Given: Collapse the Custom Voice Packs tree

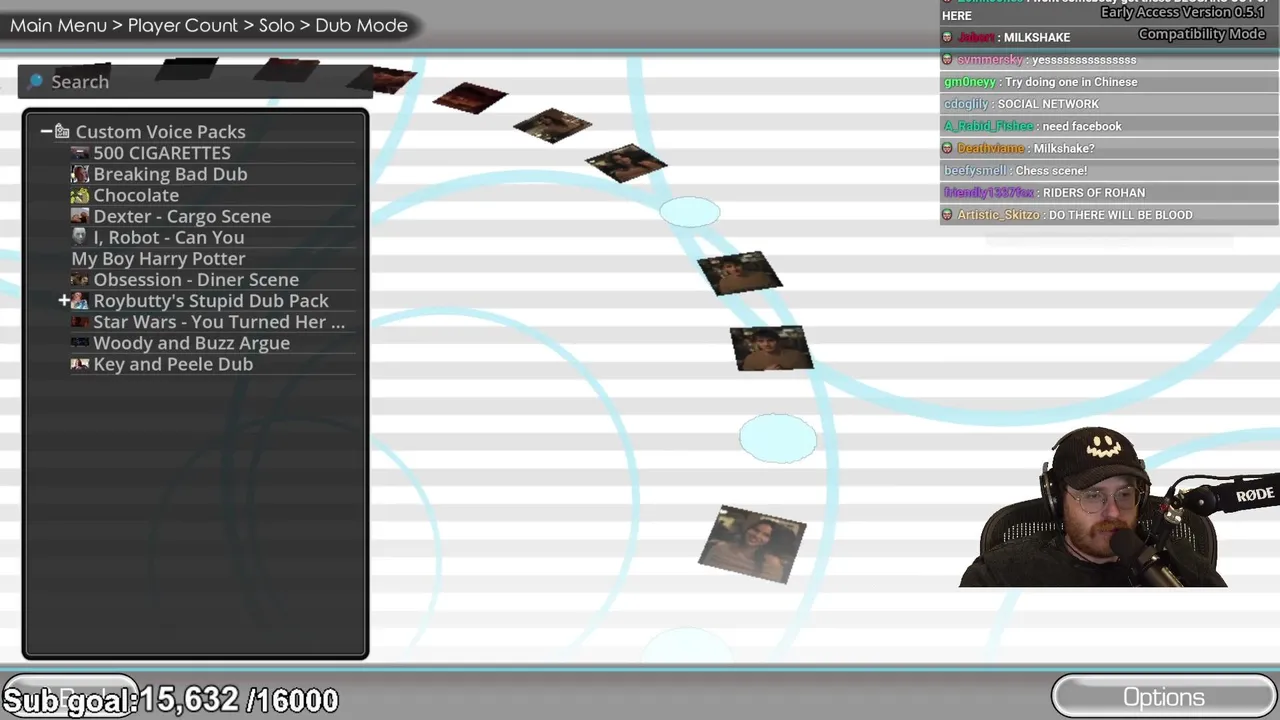Looking at the screenshot, I should [46, 131].
